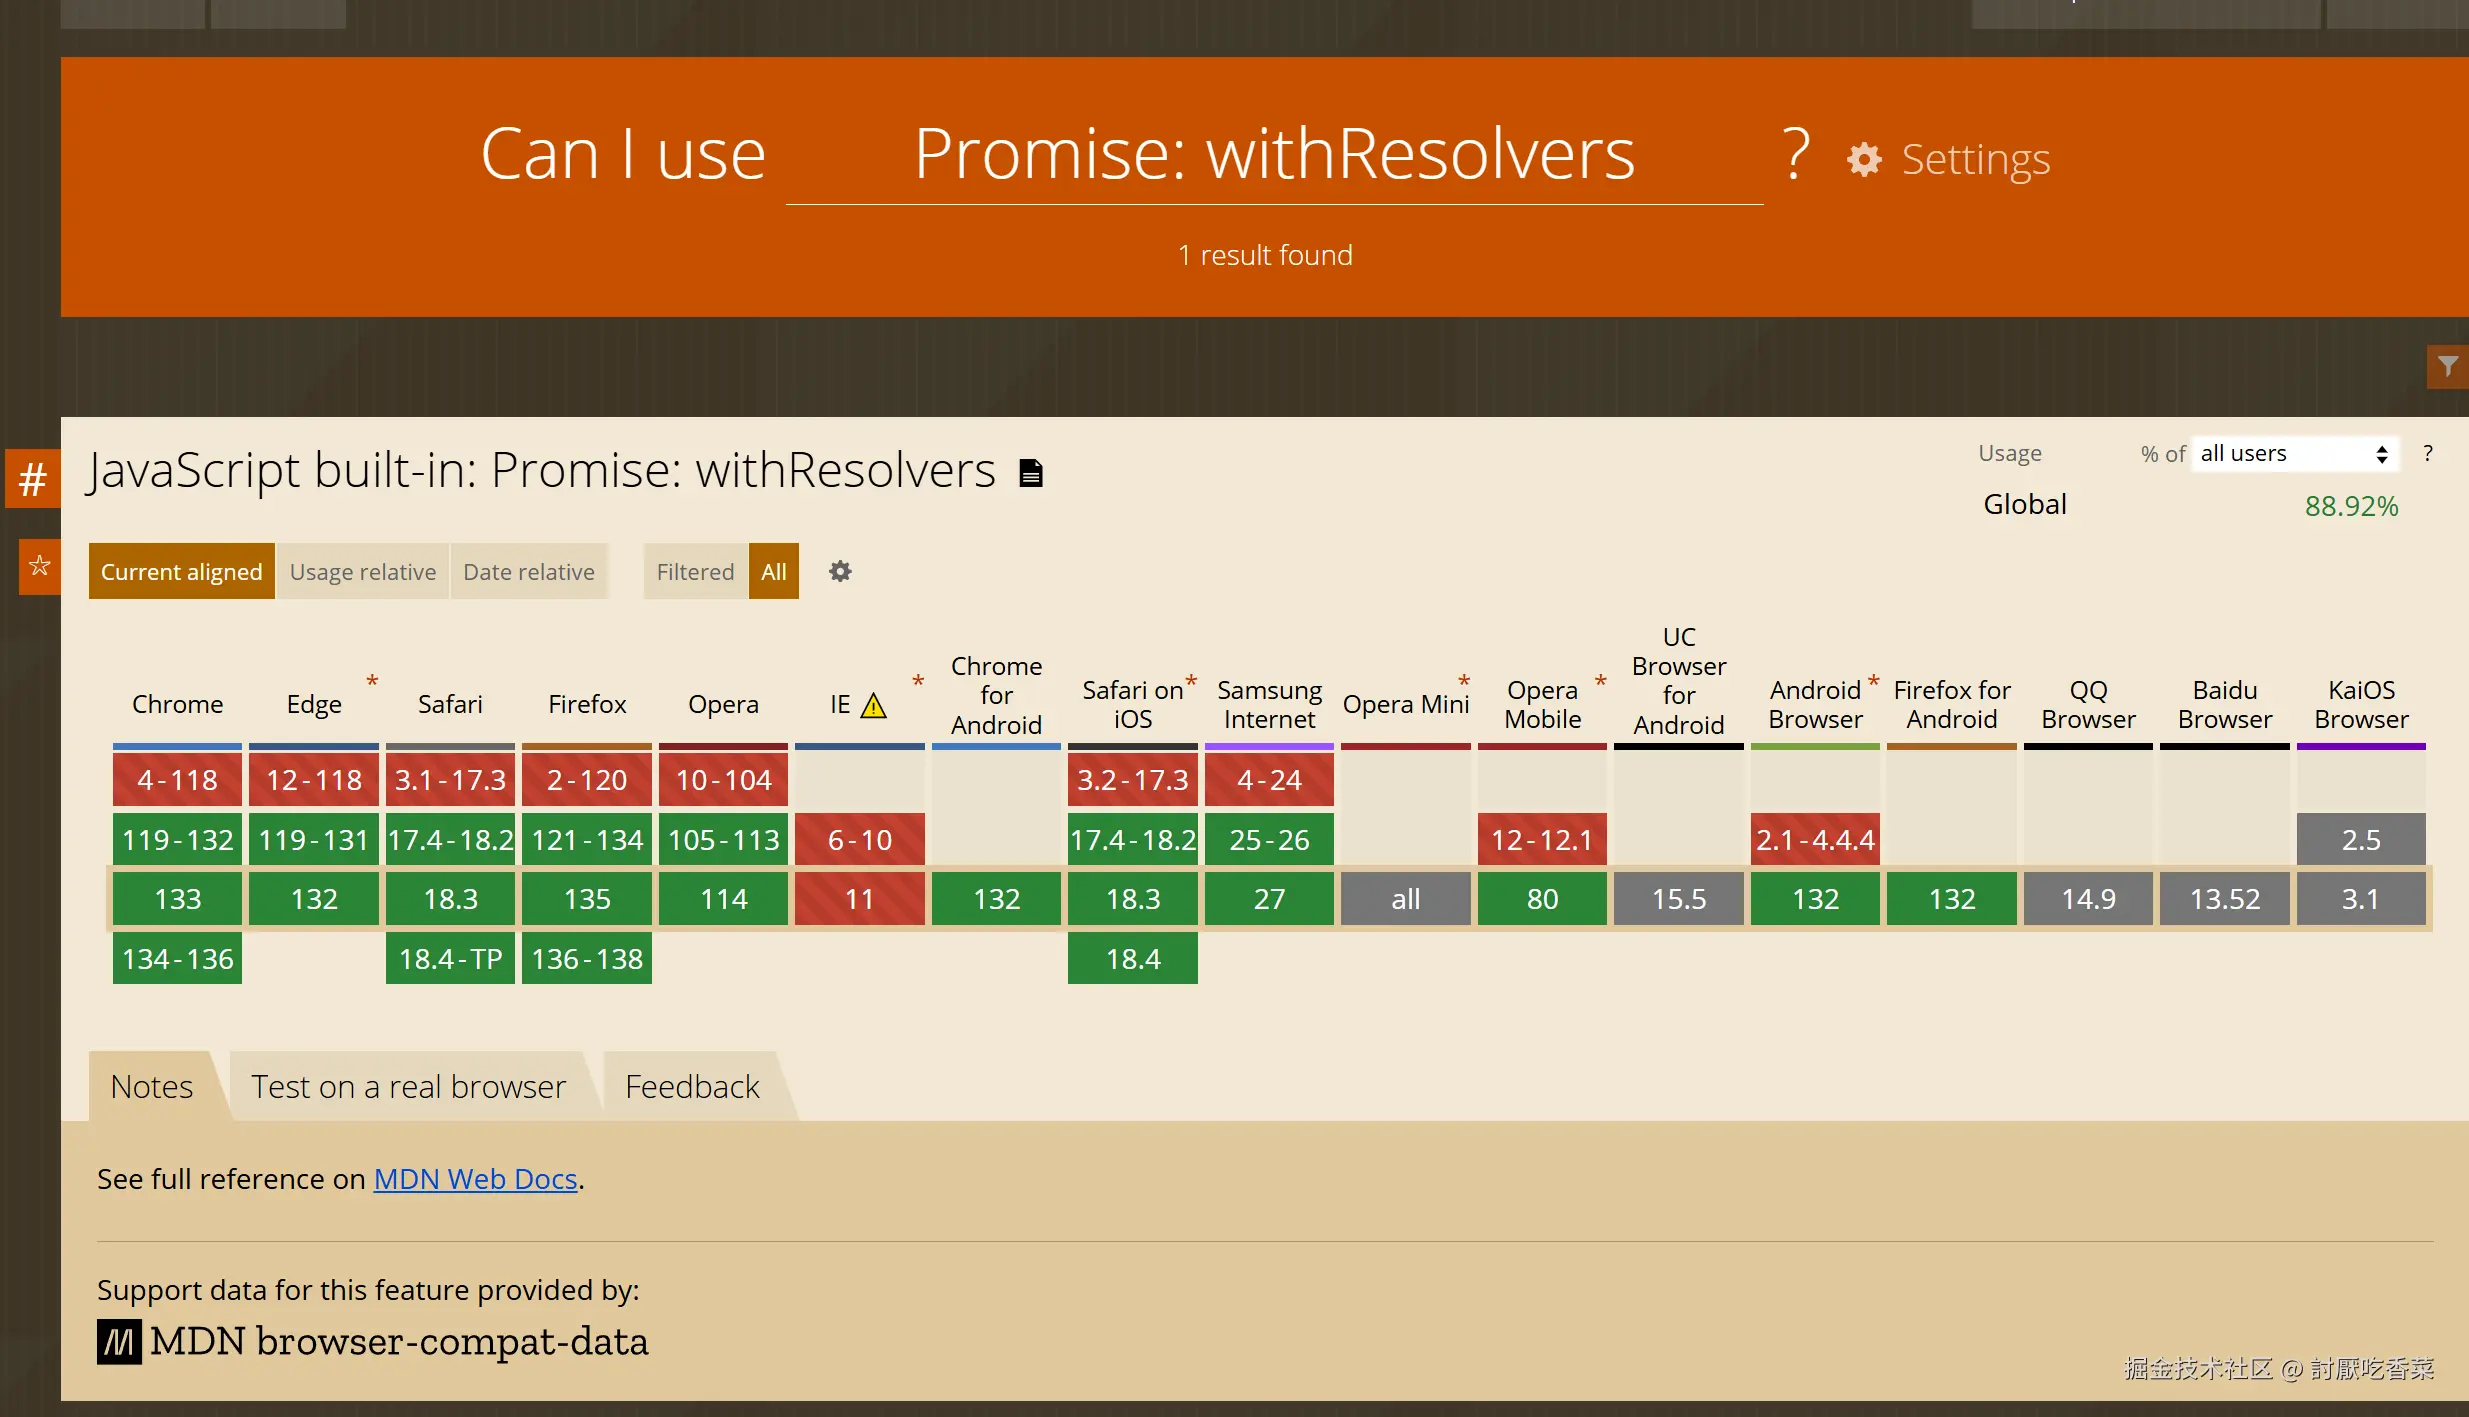
Task: Open the spec document icon beside title
Action: (1031, 473)
